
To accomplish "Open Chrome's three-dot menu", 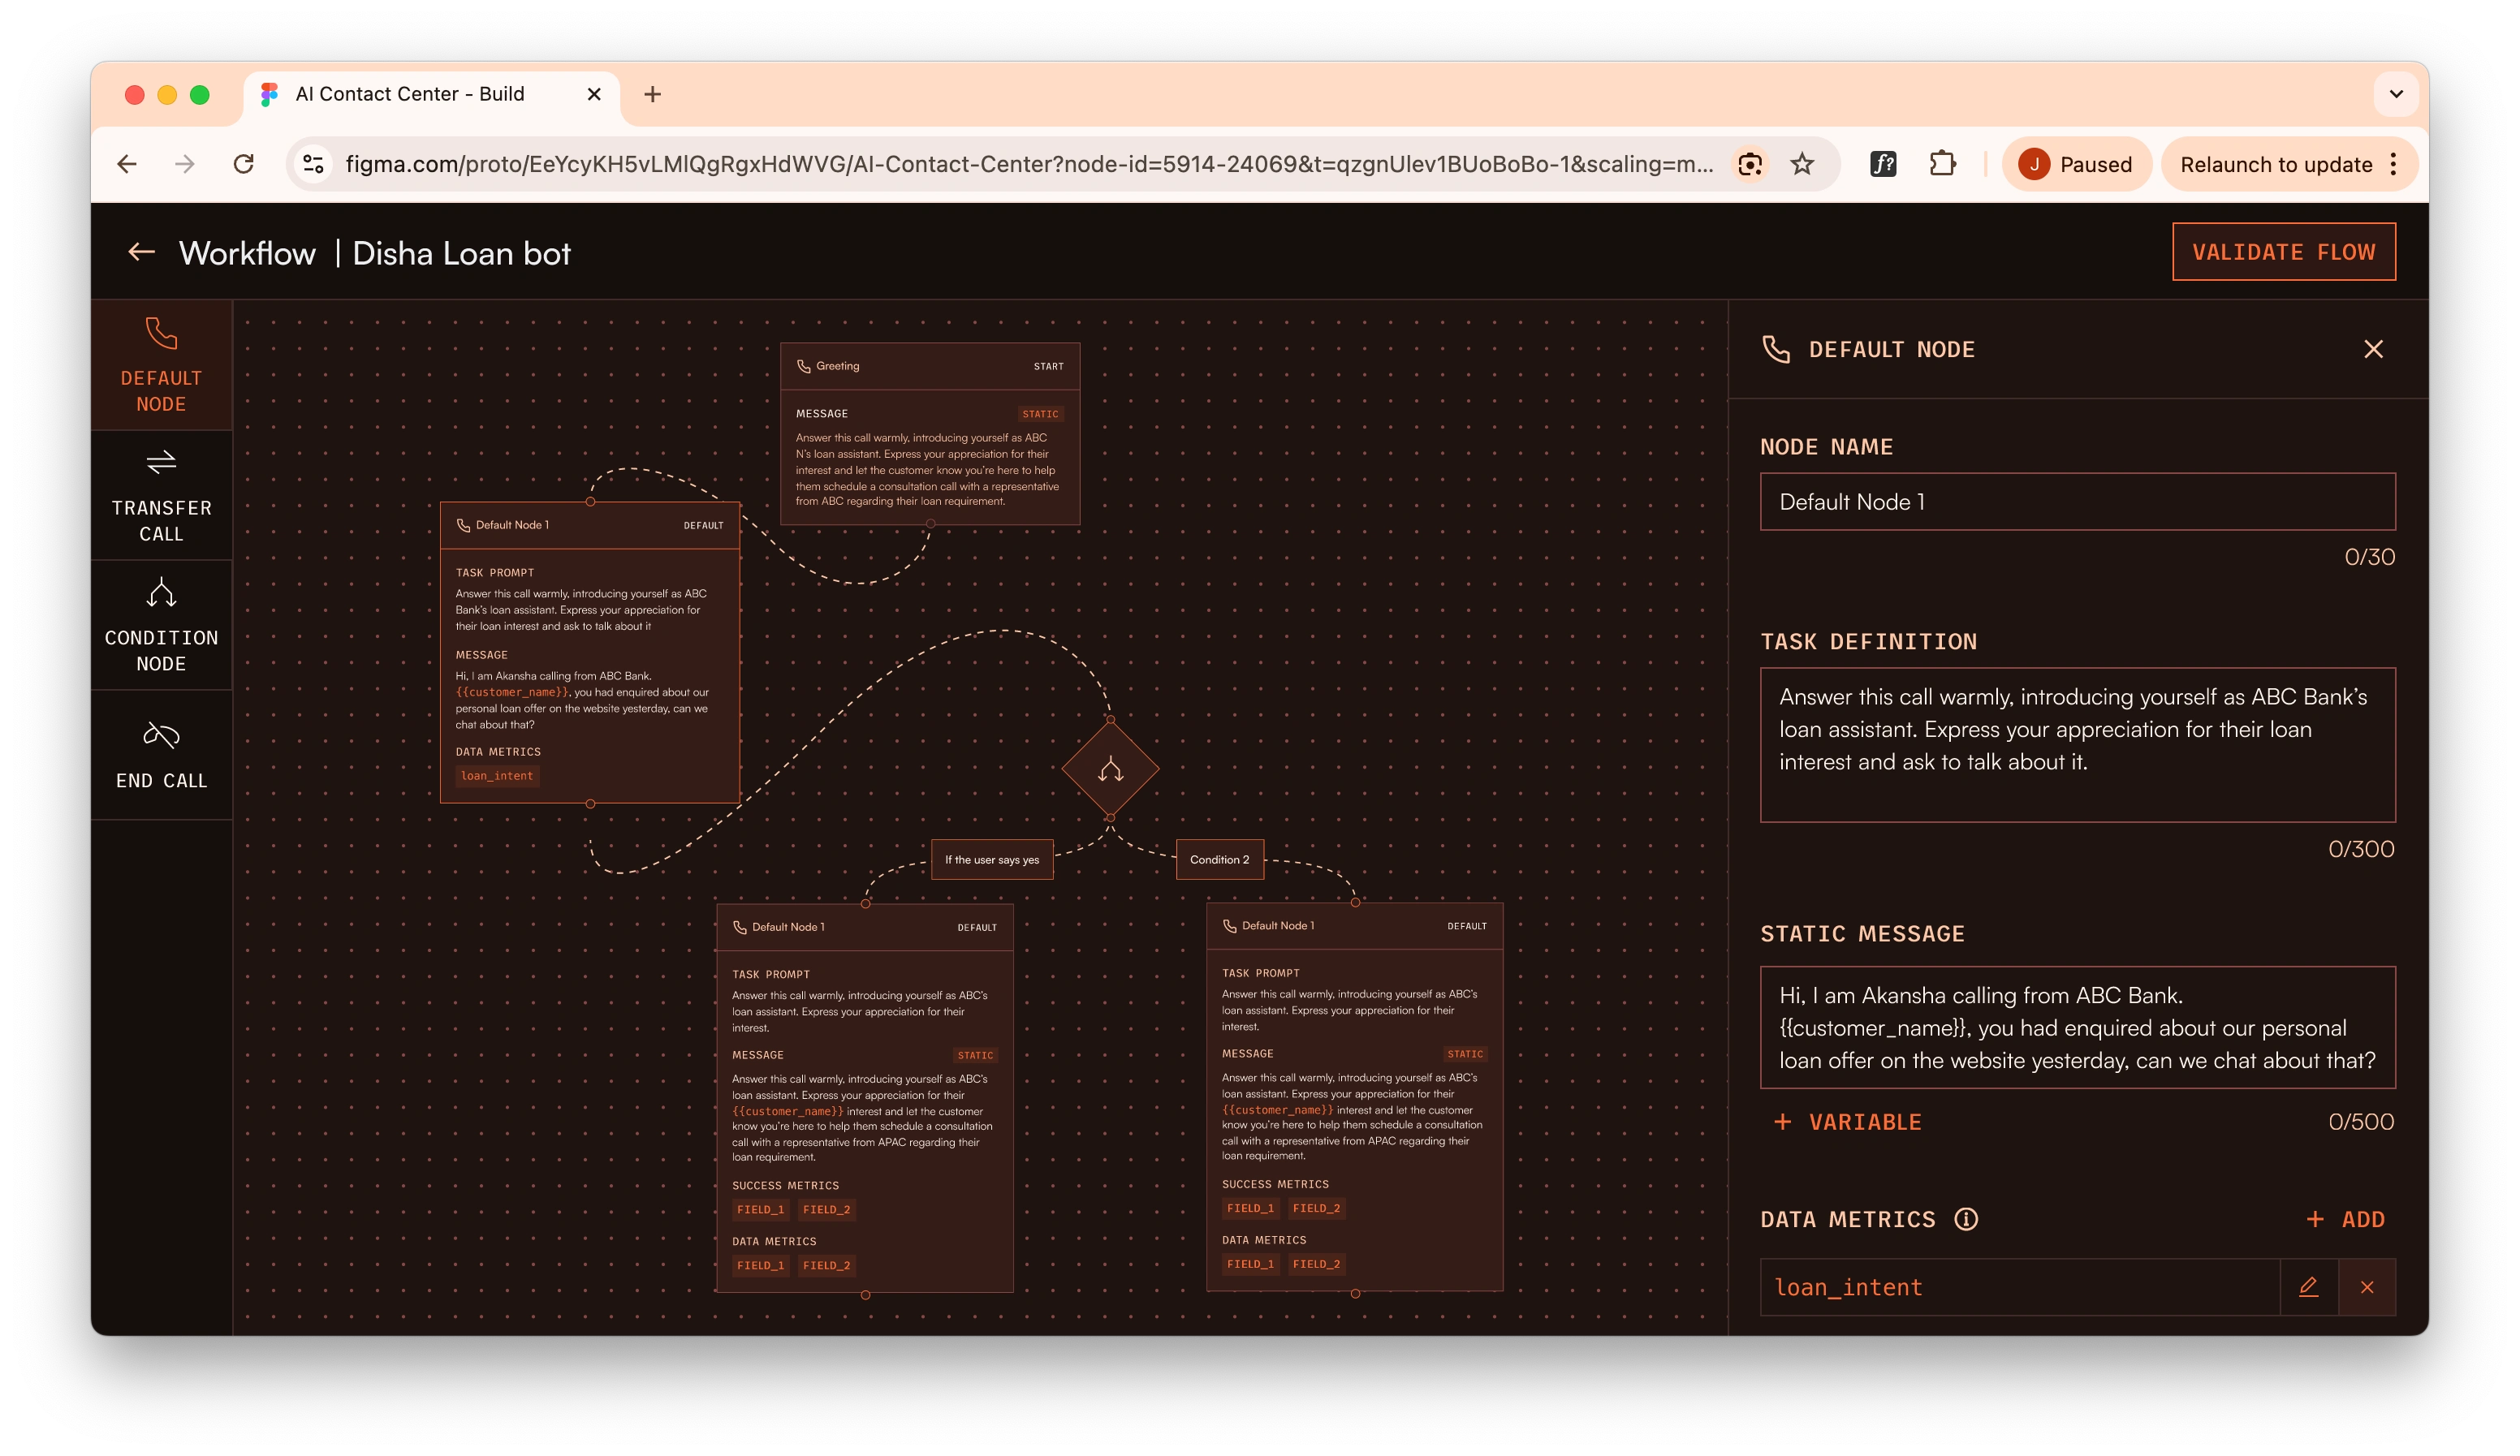I will (2393, 164).
